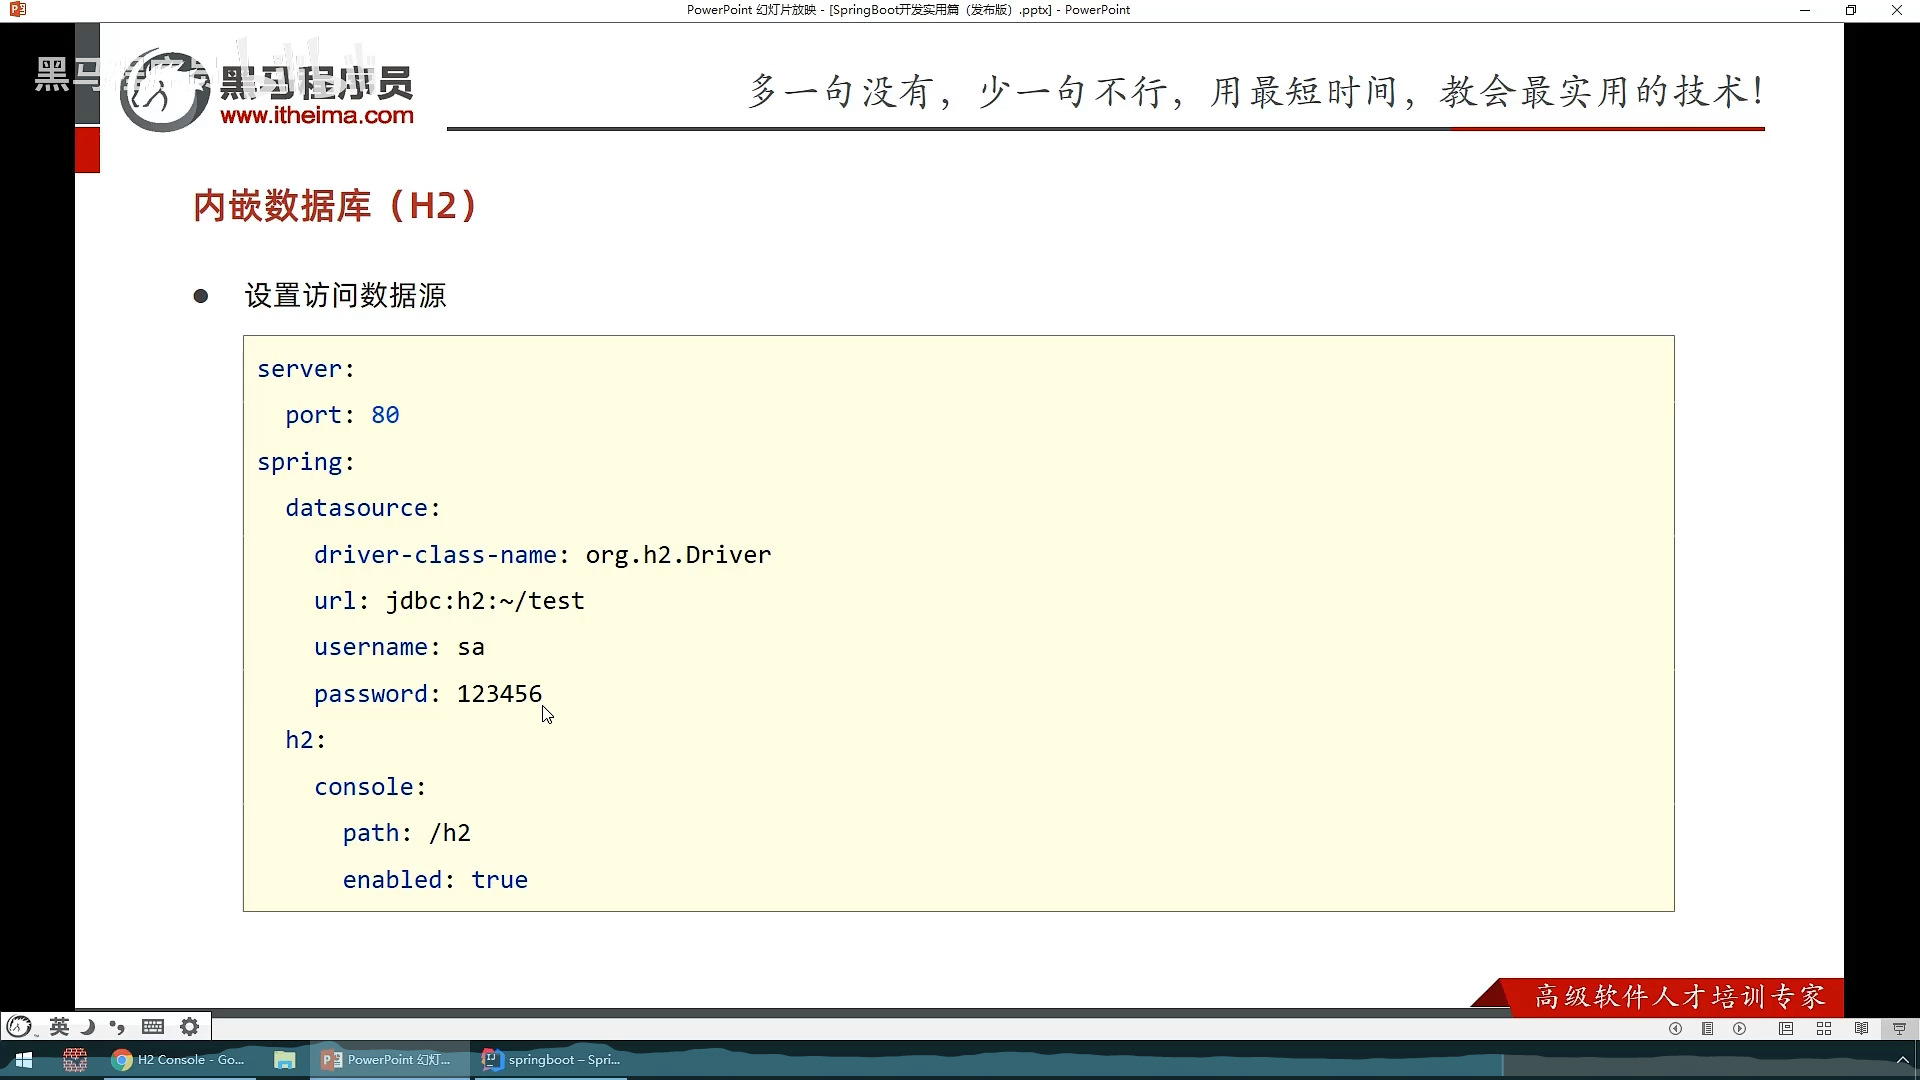Go to the previous slide arrow
The image size is (1920, 1080).
click(1675, 1028)
